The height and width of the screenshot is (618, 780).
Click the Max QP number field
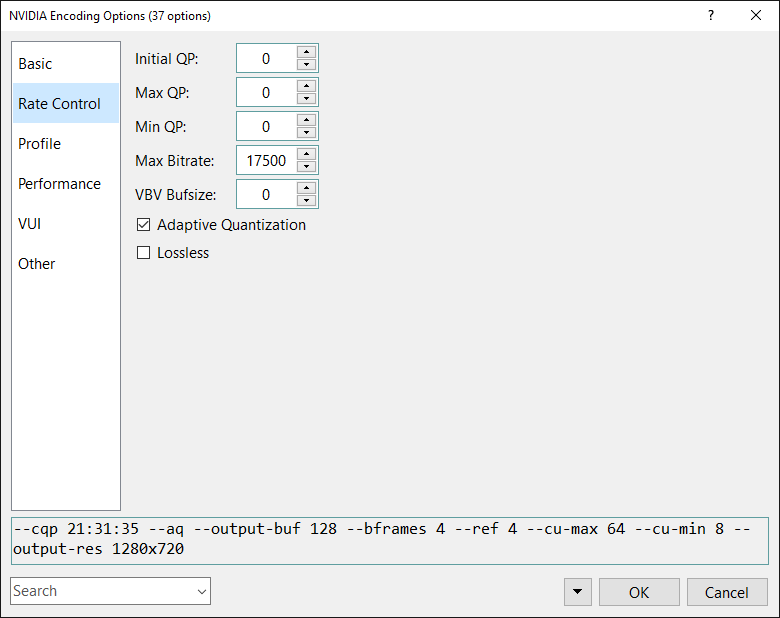click(267, 92)
